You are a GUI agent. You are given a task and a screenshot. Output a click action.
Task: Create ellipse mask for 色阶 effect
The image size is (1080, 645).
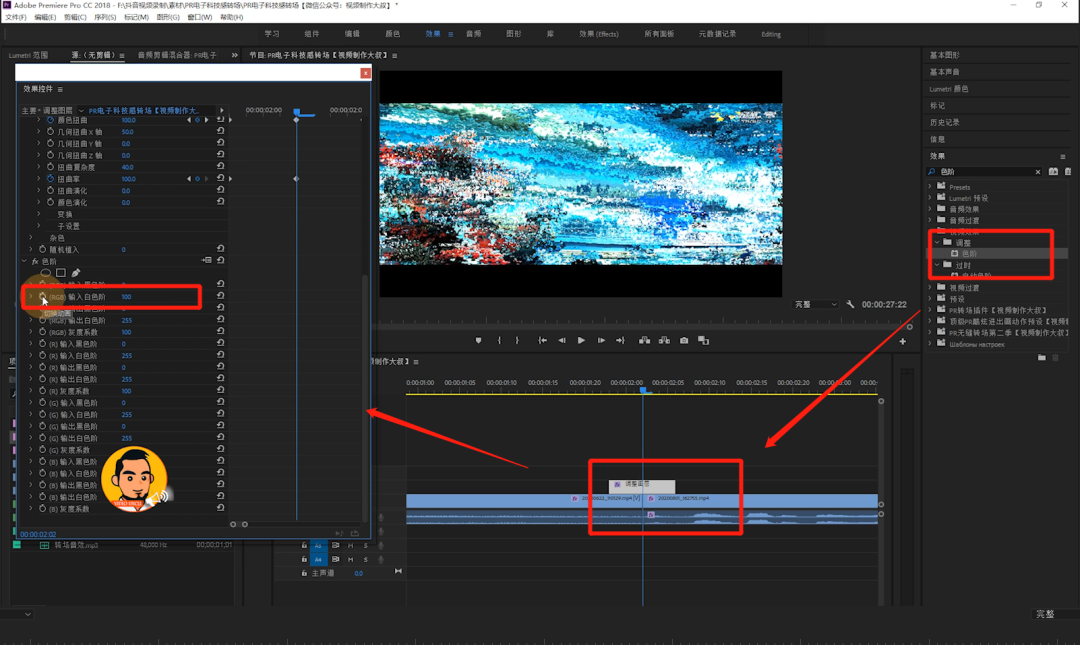pos(46,273)
